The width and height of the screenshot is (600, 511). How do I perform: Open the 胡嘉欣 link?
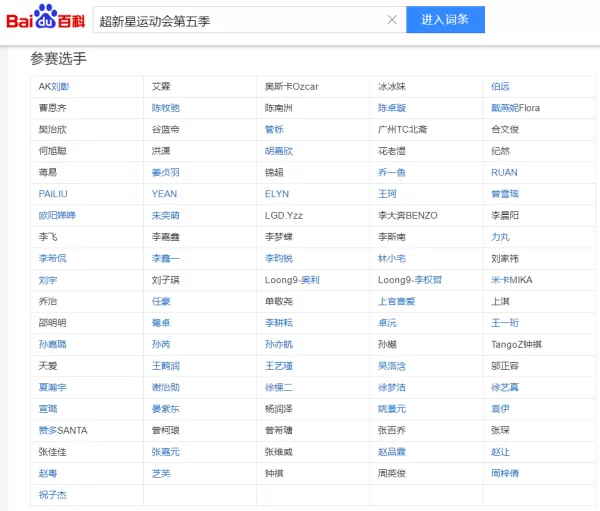[279, 151]
